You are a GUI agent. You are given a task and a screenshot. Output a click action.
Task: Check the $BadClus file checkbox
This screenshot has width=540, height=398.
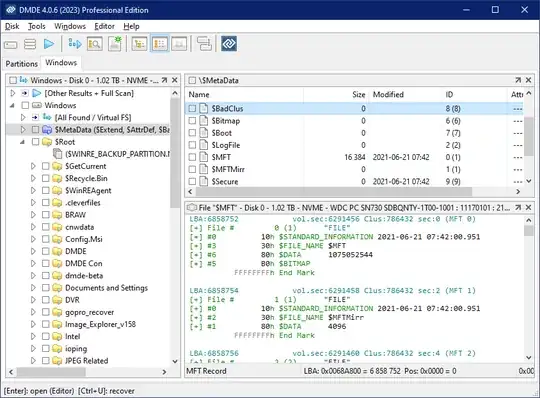(192, 108)
